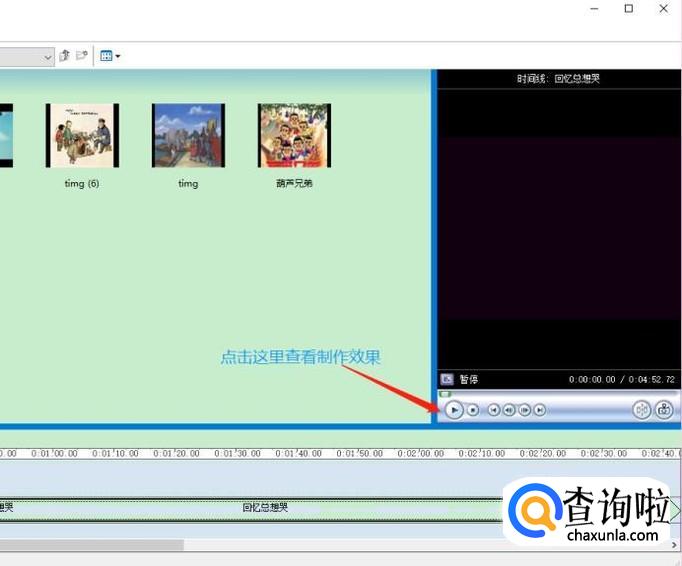Click the New Collection Folder icon
The width and height of the screenshot is (682, 566).
click(82, 56)
